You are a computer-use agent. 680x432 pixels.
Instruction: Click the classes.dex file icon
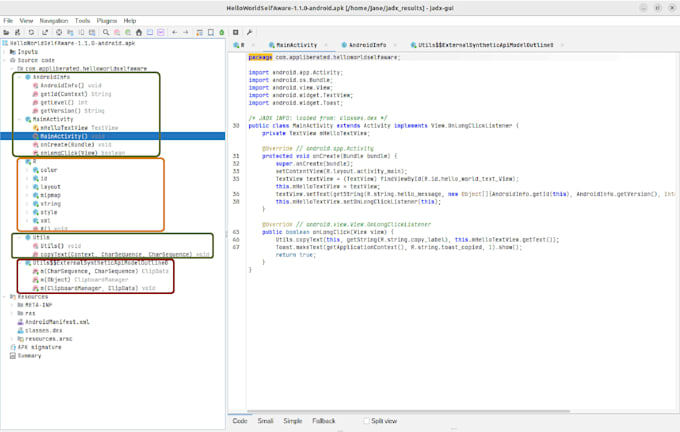[x=20, y=331]
